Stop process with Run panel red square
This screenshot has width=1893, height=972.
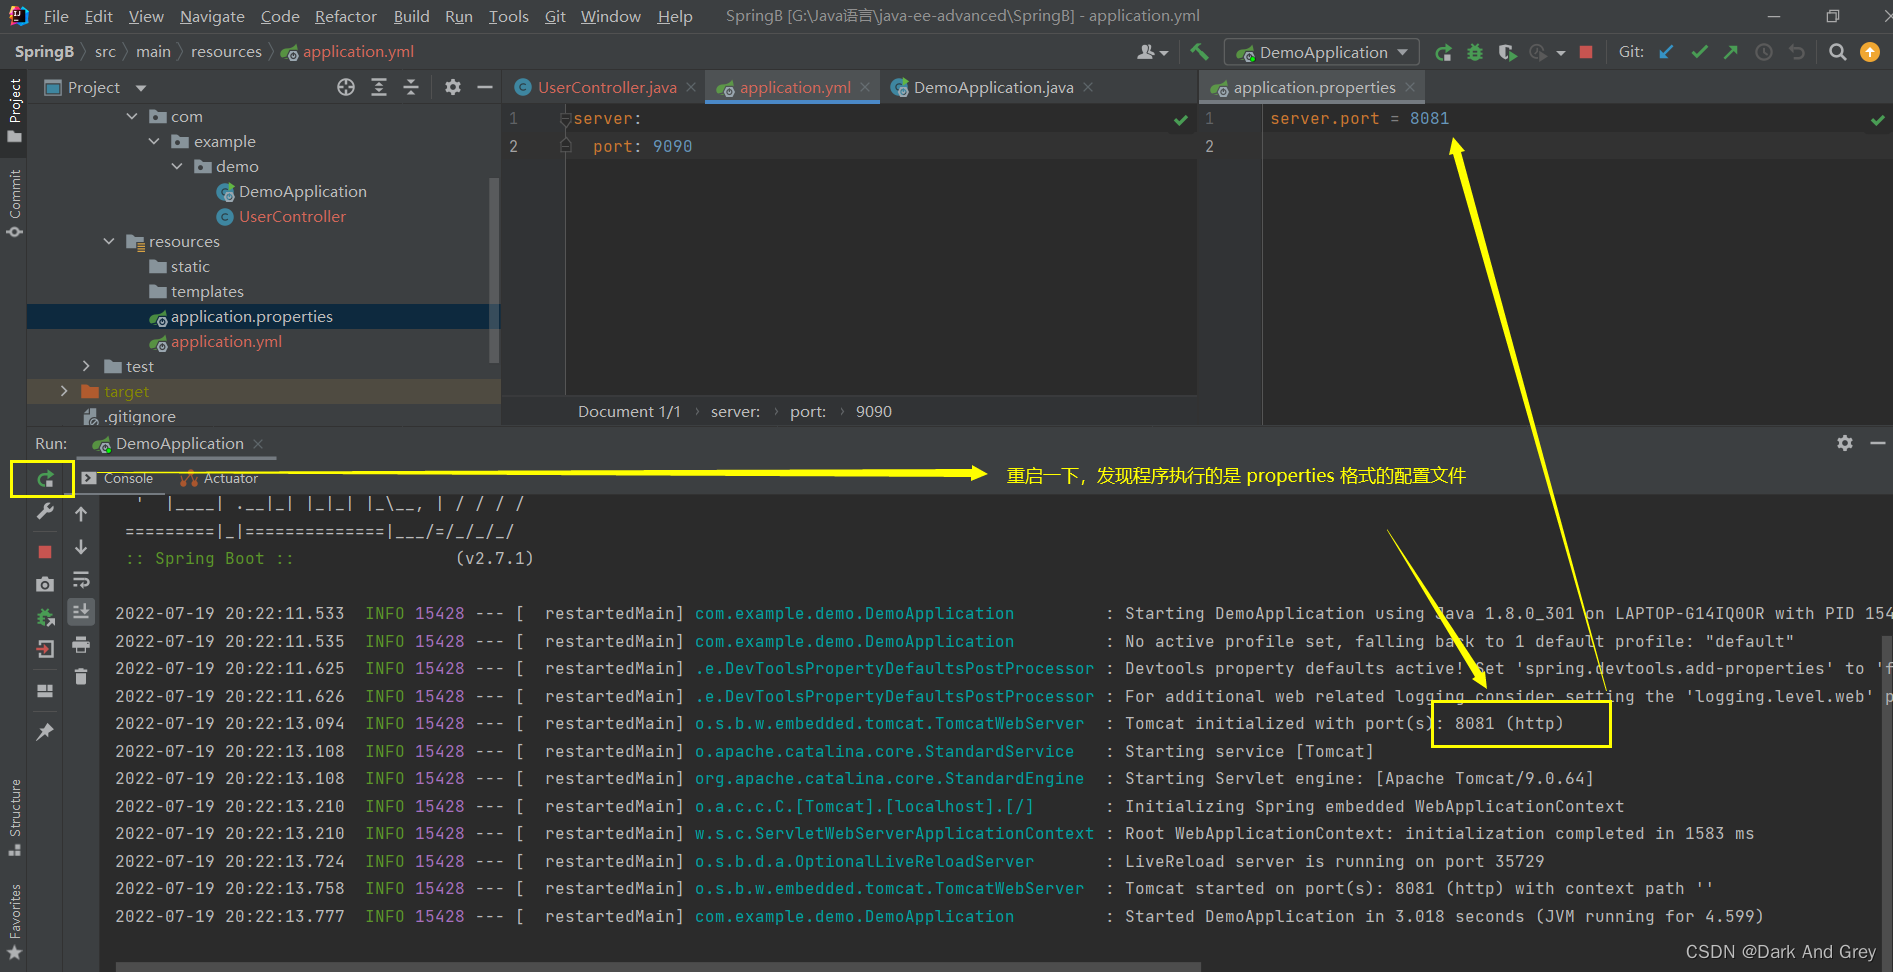45,551
